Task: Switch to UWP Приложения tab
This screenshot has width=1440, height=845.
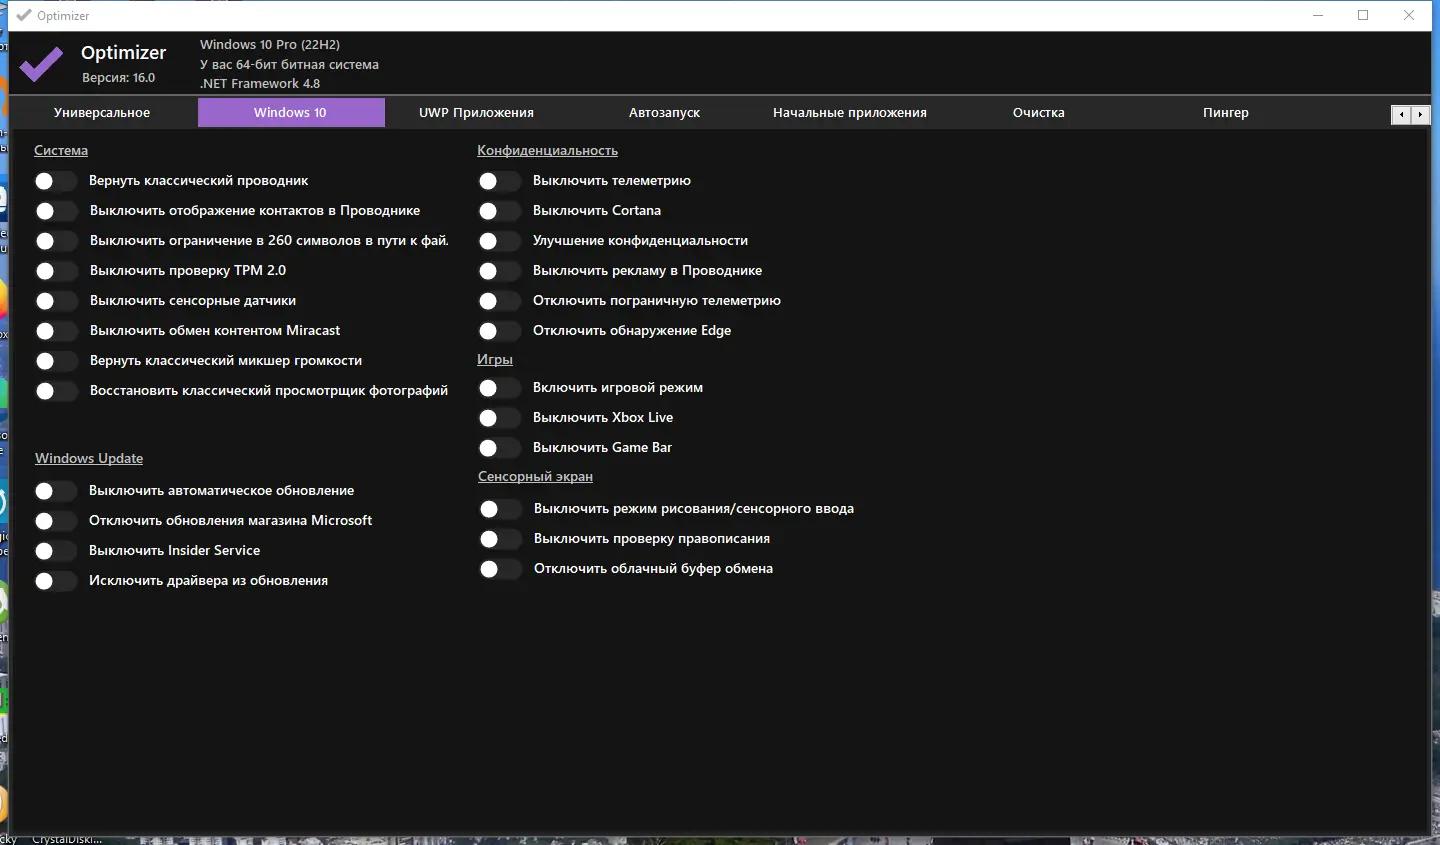Action: tap(476, 113)
